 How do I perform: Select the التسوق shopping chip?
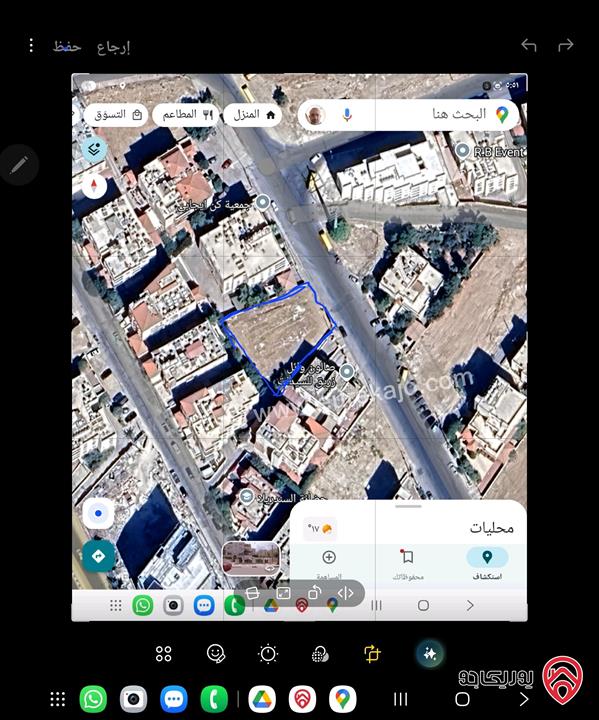(116, 115)
